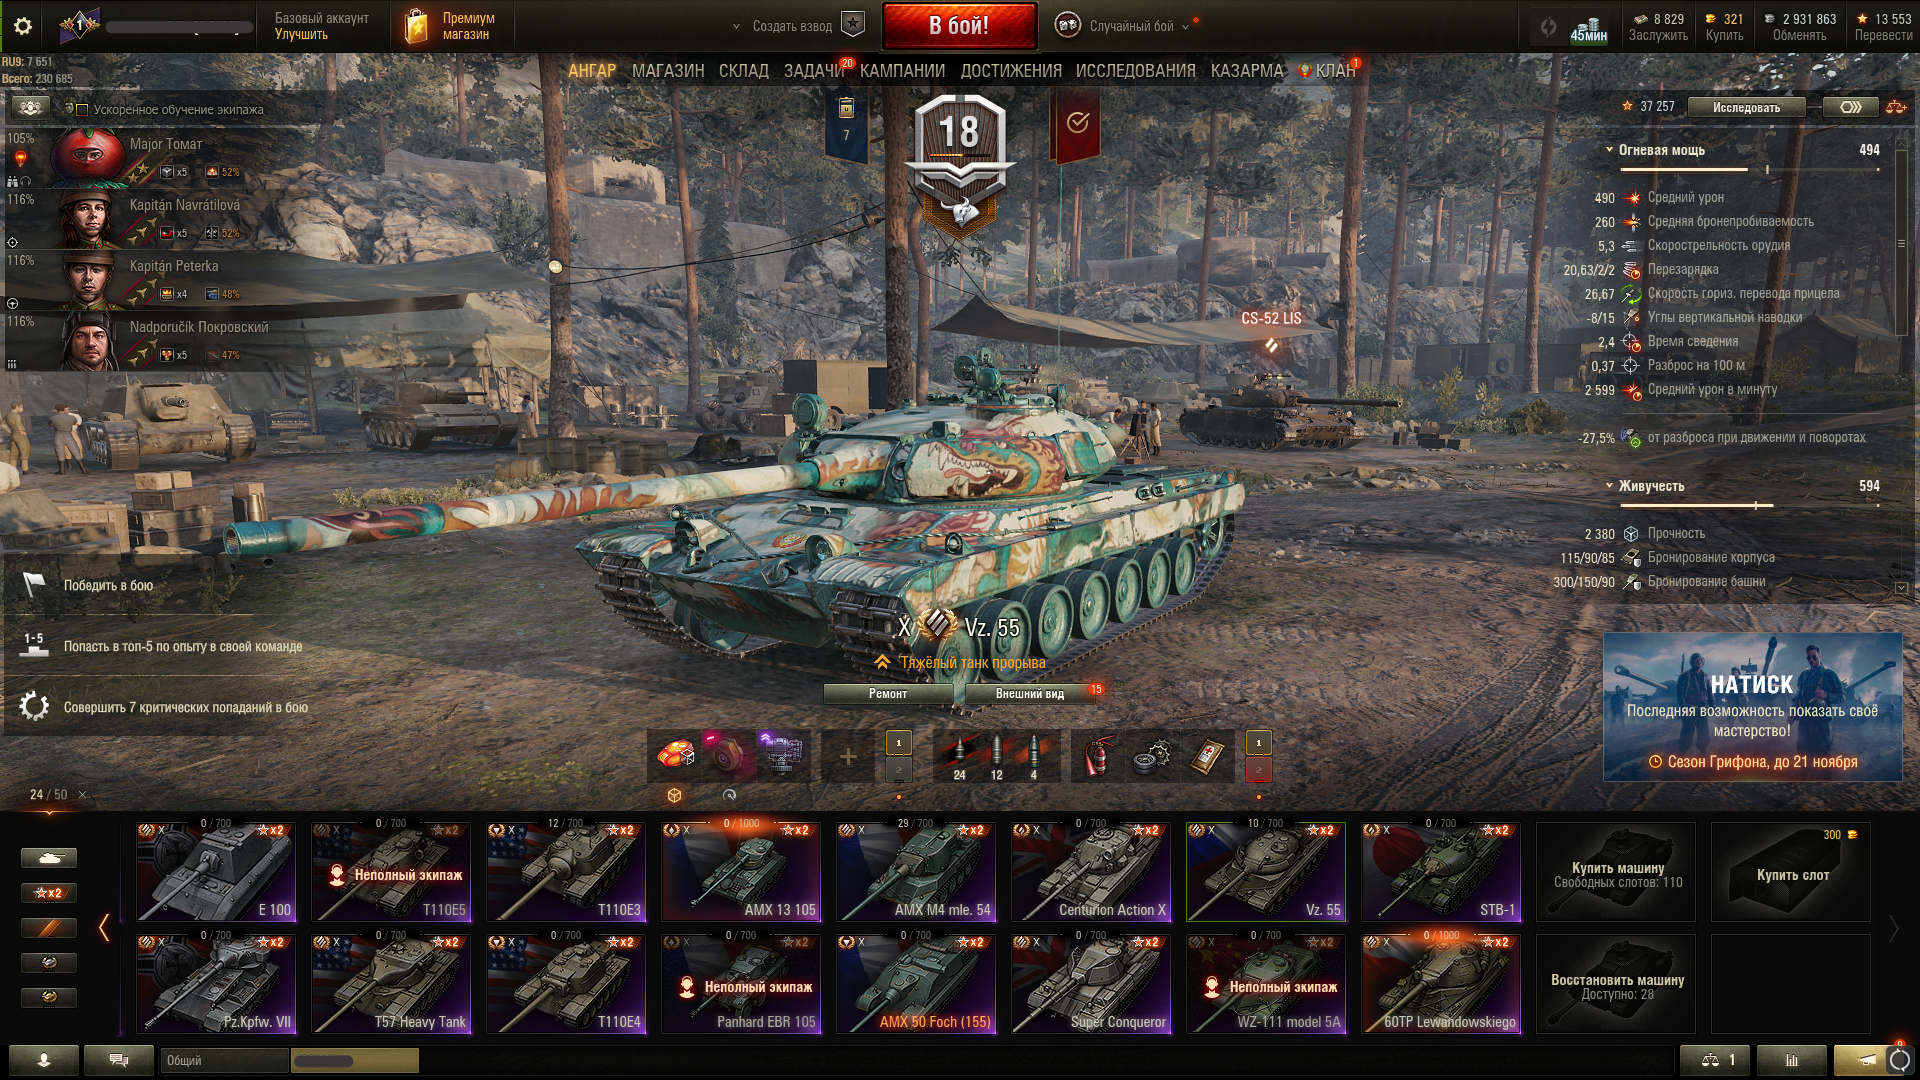1920x1080 pixels.
Task: Open the empty equipment slot with plus
Action: [x=847, y=757]
